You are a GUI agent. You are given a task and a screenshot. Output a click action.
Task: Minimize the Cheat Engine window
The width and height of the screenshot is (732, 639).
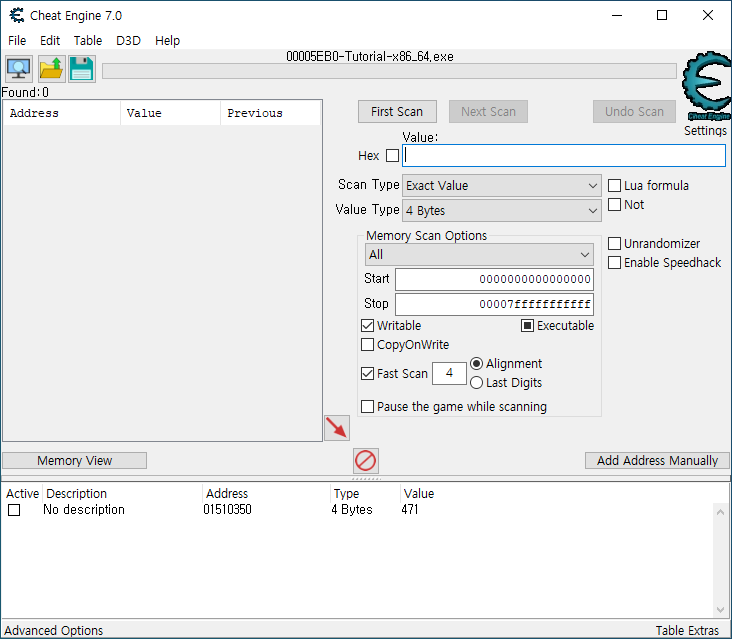tap(617, 15)
